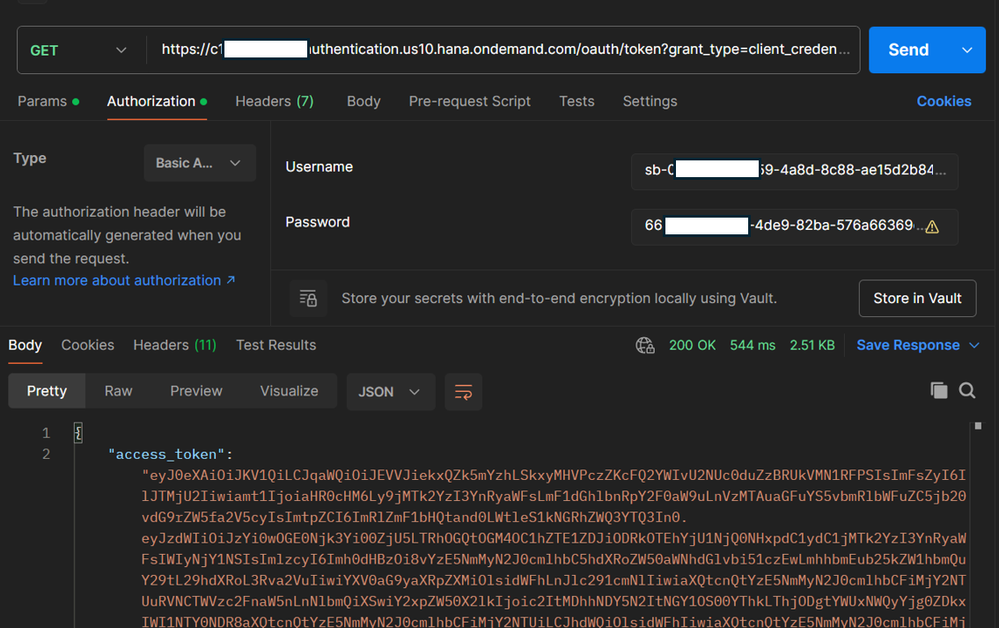
Task: Switch to the Tests tab
Action: click(577, 101)
